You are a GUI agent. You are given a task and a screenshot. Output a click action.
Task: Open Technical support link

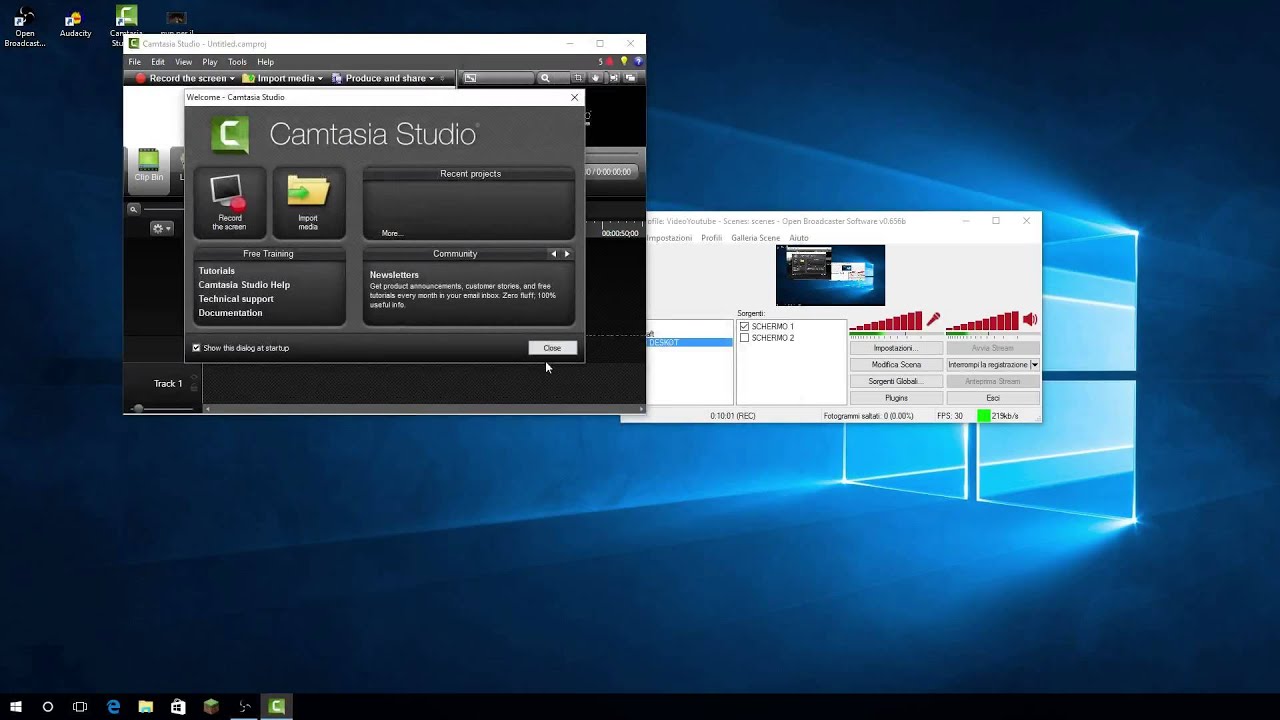pos(236,299)
